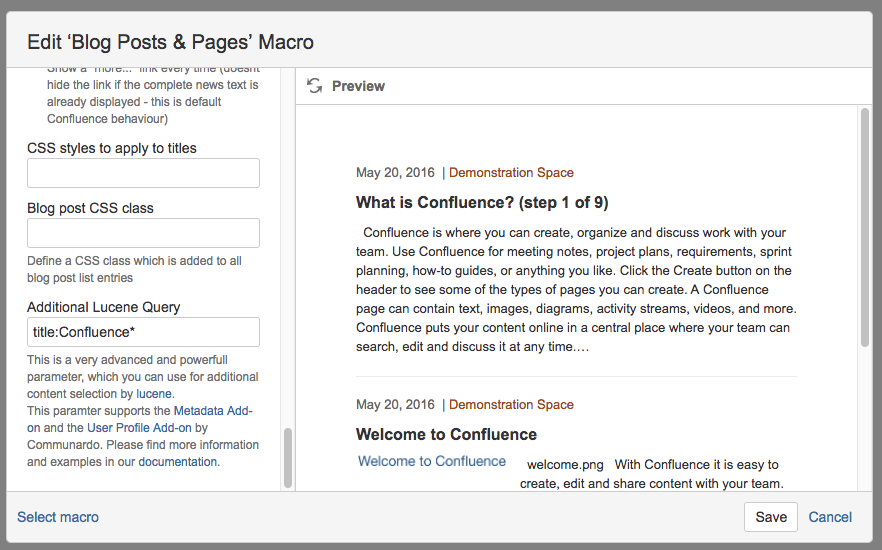Follow the Metadata Add-on link

click(213, 411)
